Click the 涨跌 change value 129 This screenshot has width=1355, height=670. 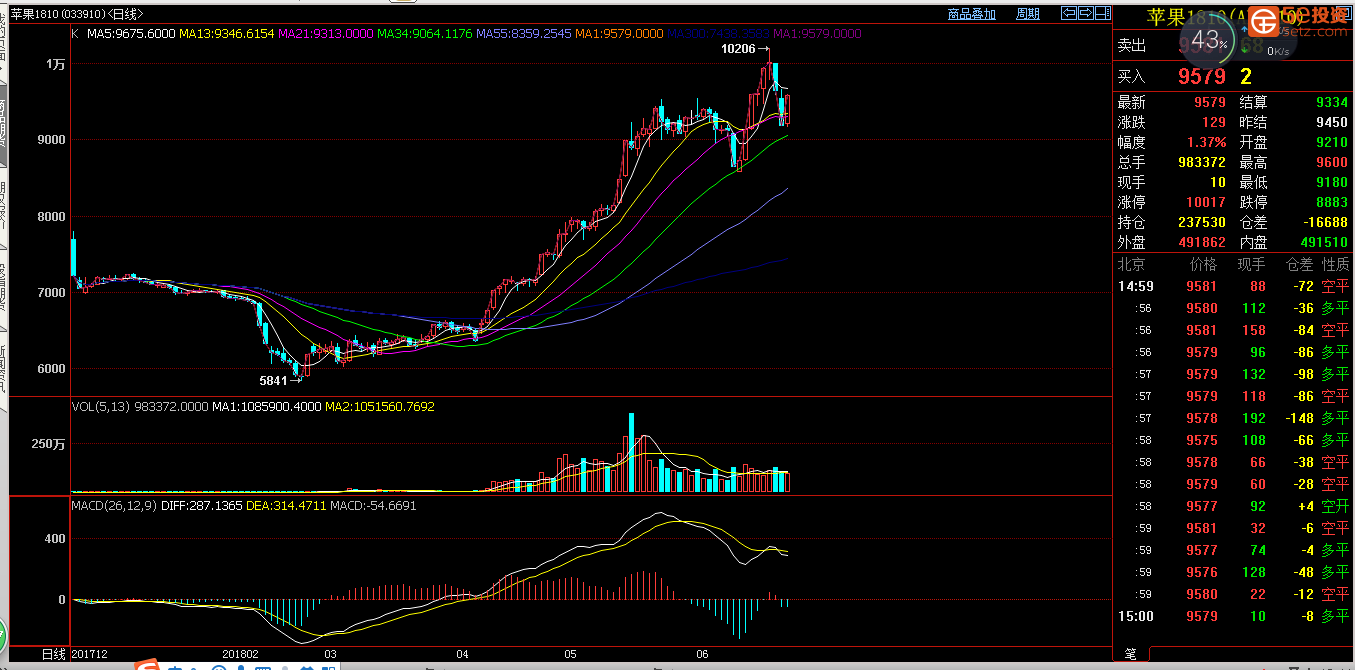tap(1213, 122)
